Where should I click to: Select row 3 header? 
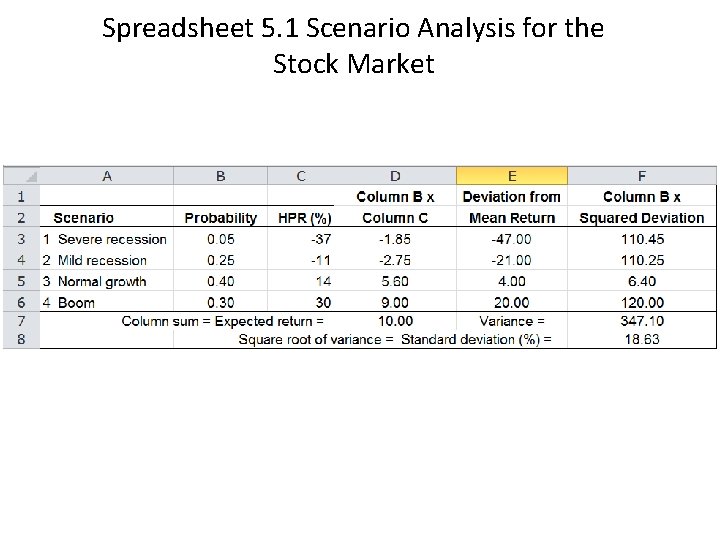coord(21,239)
